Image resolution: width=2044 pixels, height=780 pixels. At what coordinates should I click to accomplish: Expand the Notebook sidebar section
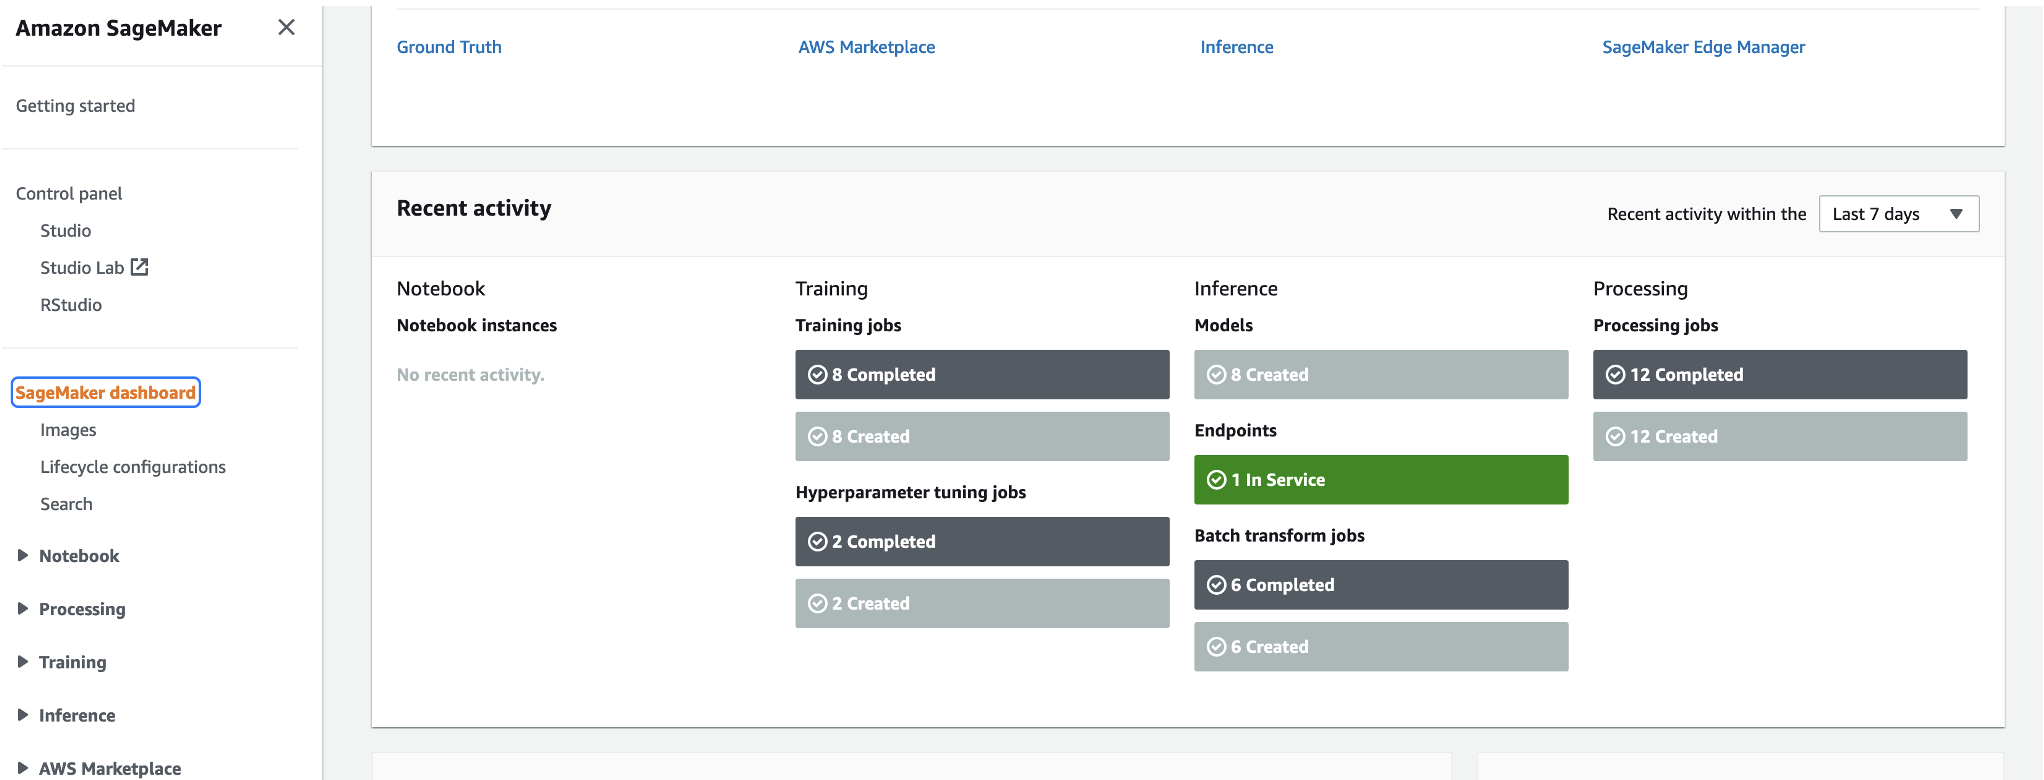pyautogui.click(x=22, y=556)
